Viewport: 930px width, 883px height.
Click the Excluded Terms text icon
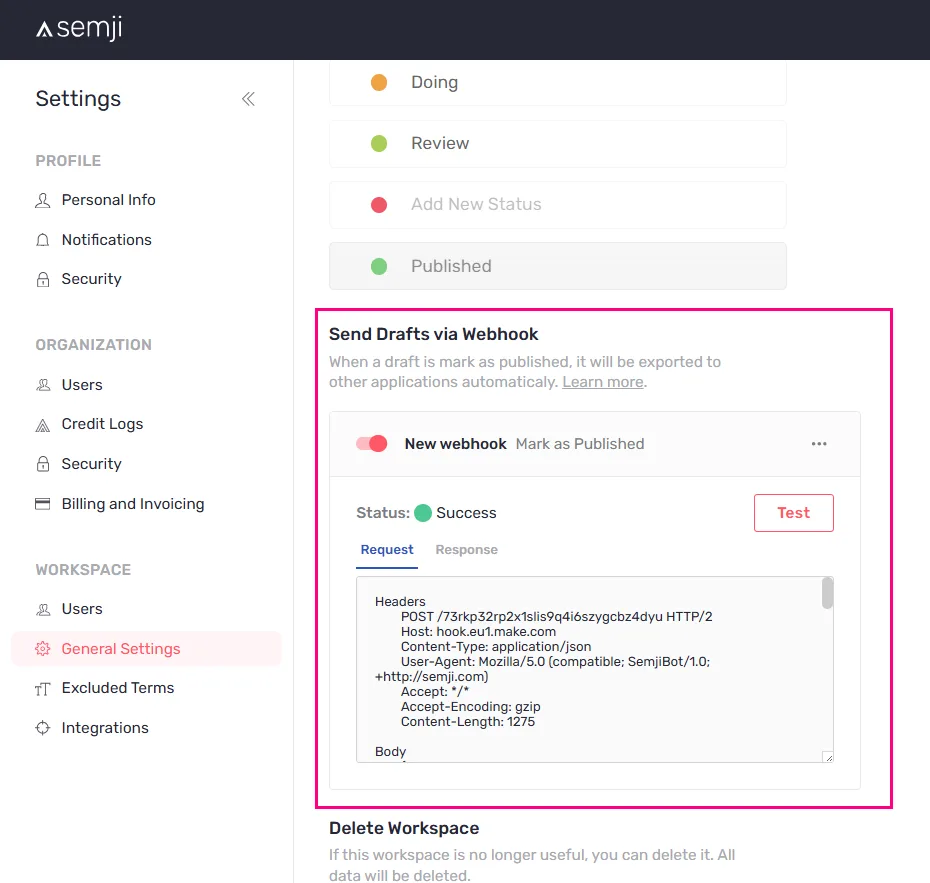(43, 689)
